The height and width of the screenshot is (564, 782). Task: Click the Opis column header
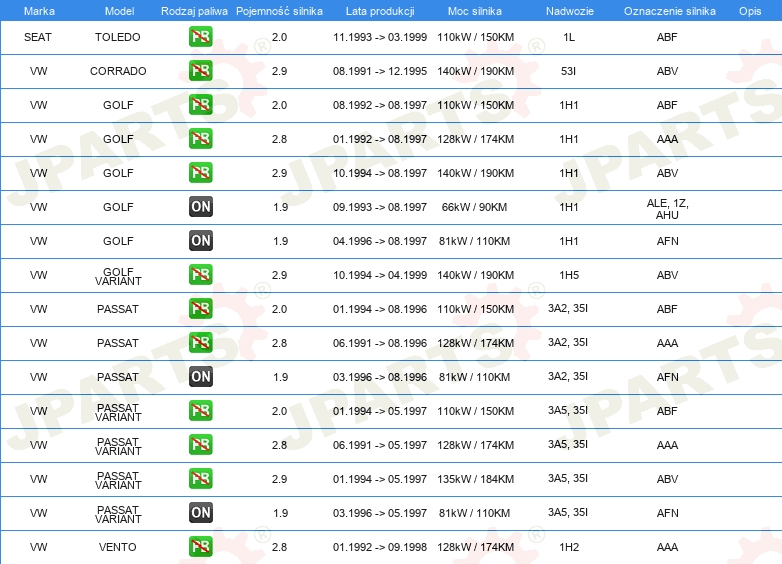point(750,11)
